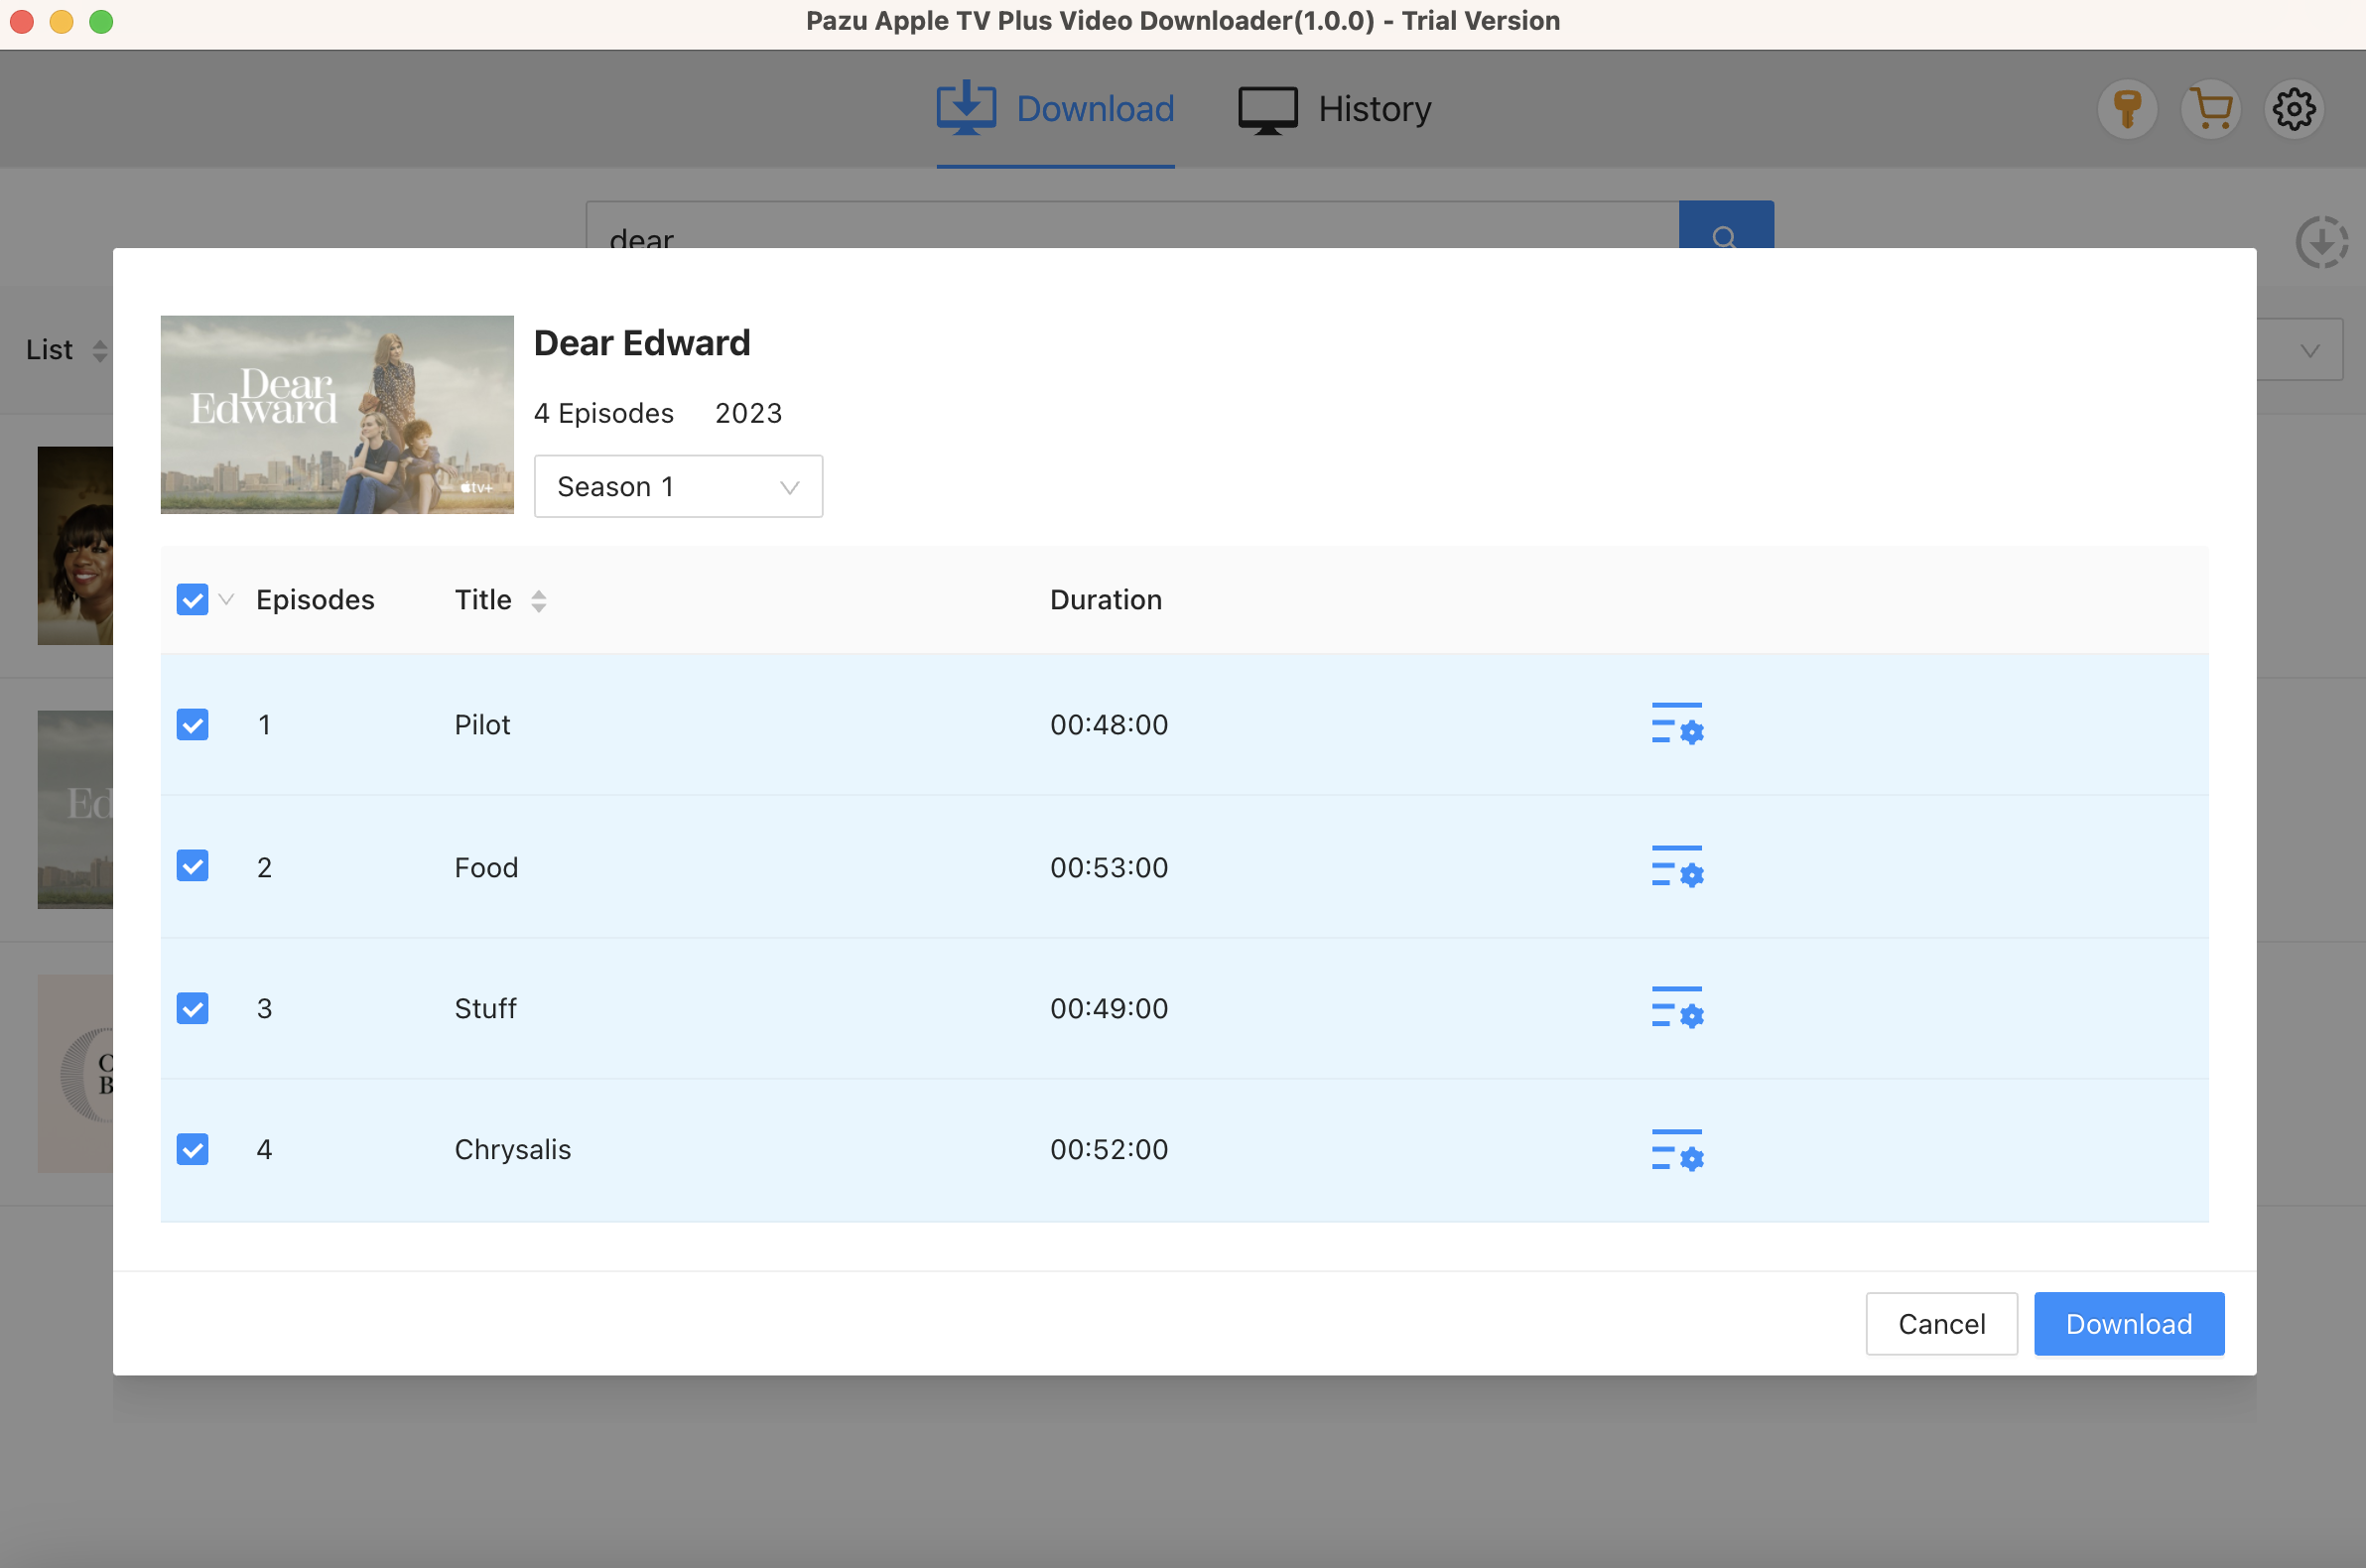Screen dimensions: 2366x1568
Task: Click the search input field with 'dear'
Action: [1132, 226]
